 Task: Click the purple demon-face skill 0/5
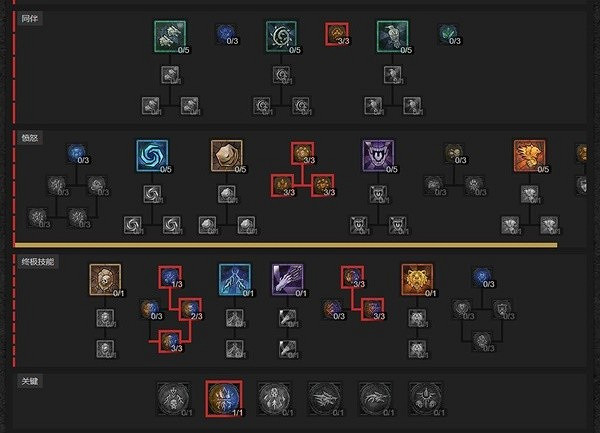378,155
